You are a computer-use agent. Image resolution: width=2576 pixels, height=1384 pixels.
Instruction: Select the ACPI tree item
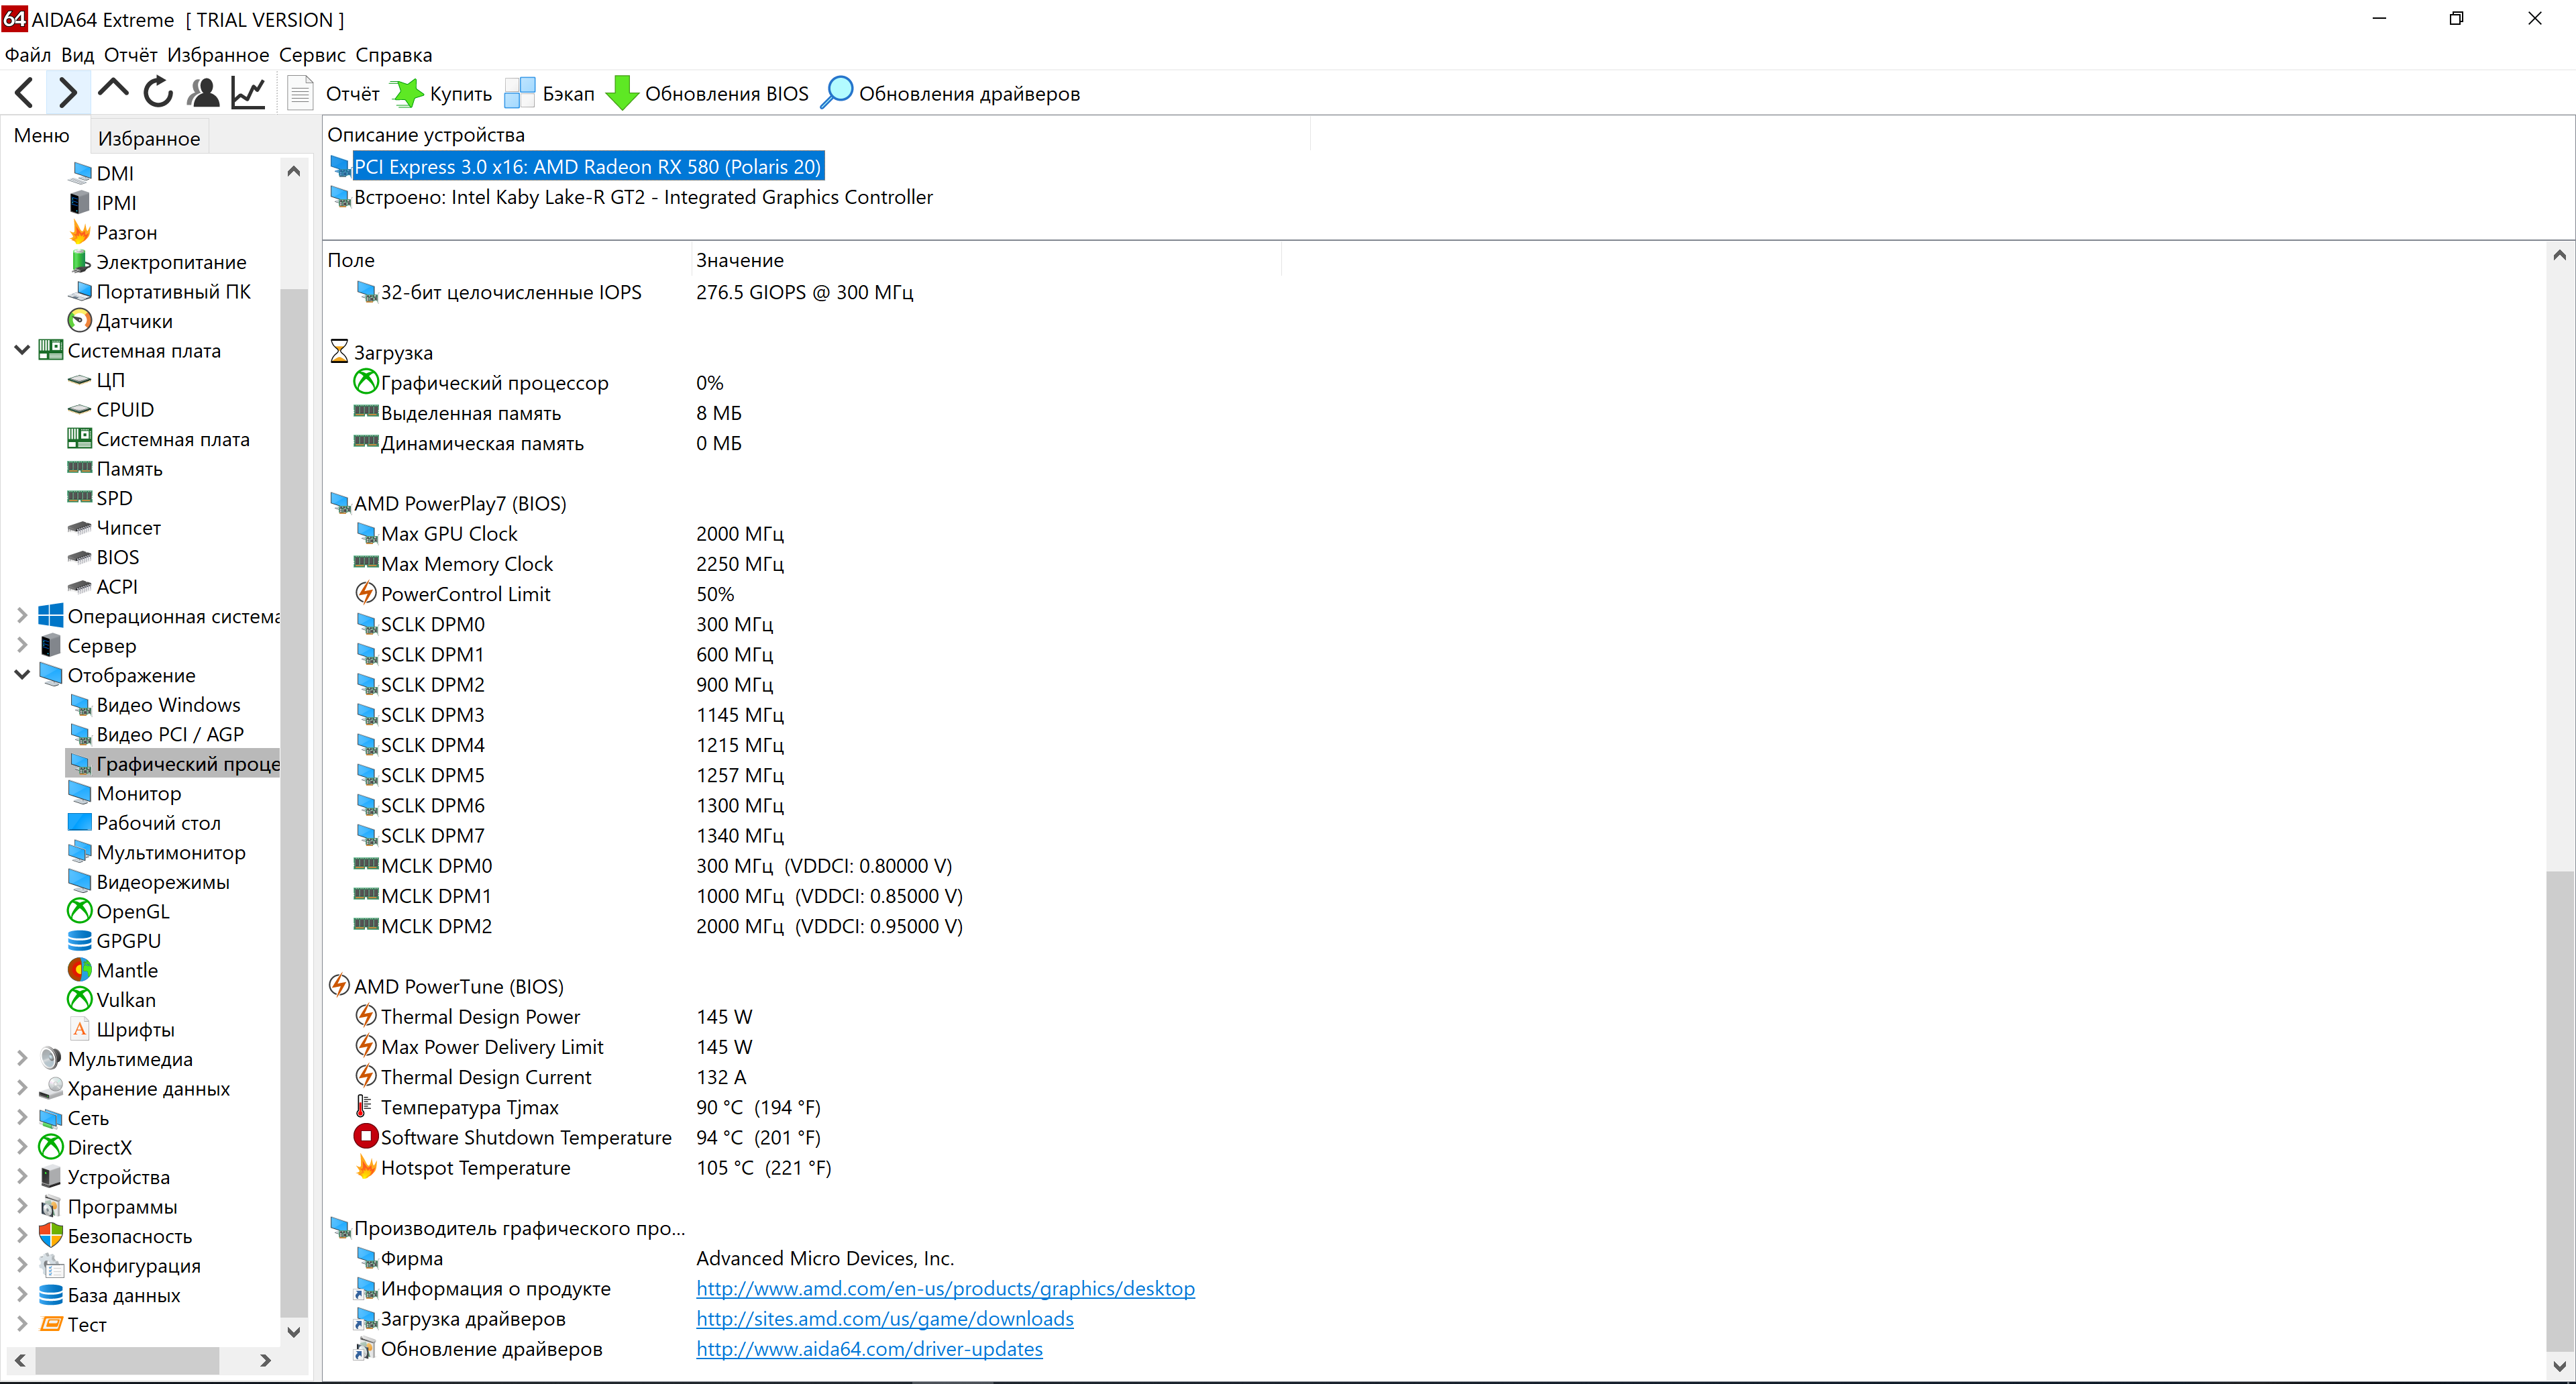[x=104, y=586]
